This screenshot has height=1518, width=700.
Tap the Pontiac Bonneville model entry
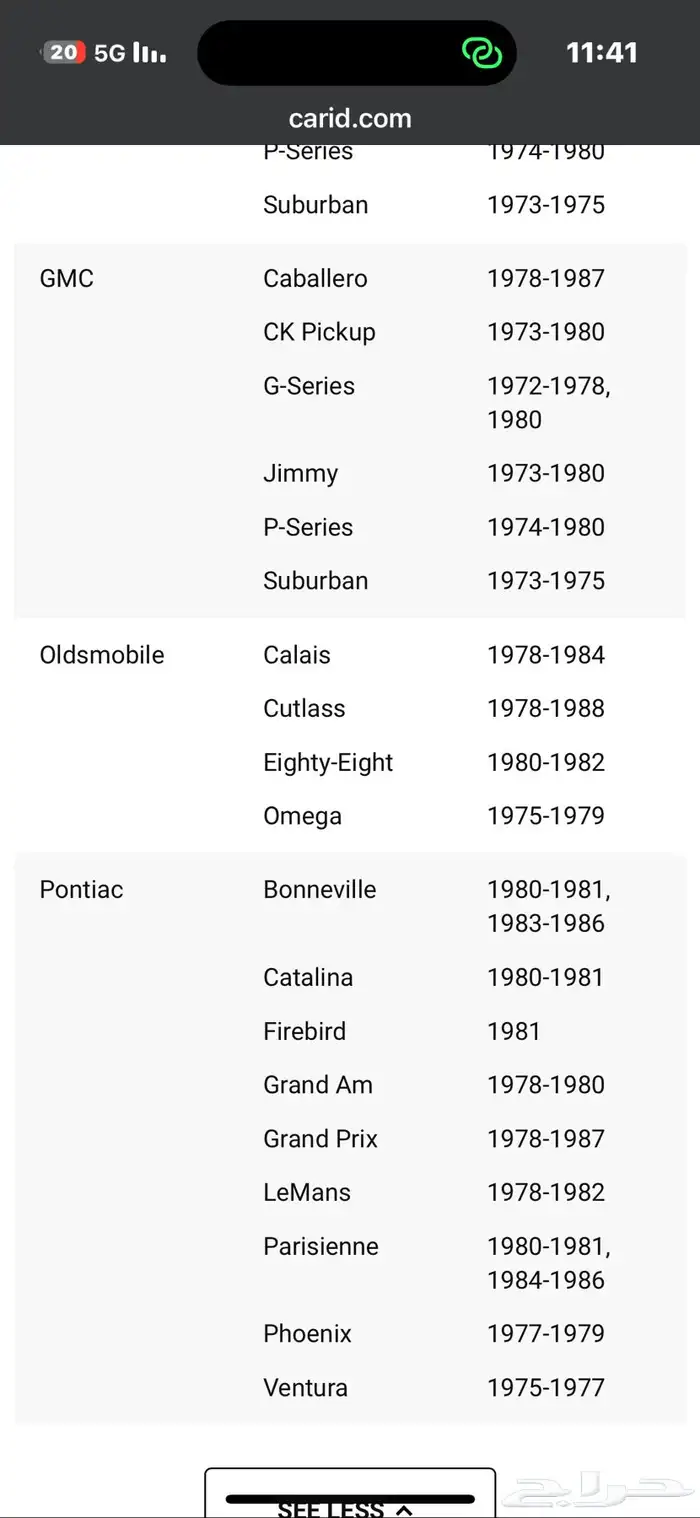point(320,889)
